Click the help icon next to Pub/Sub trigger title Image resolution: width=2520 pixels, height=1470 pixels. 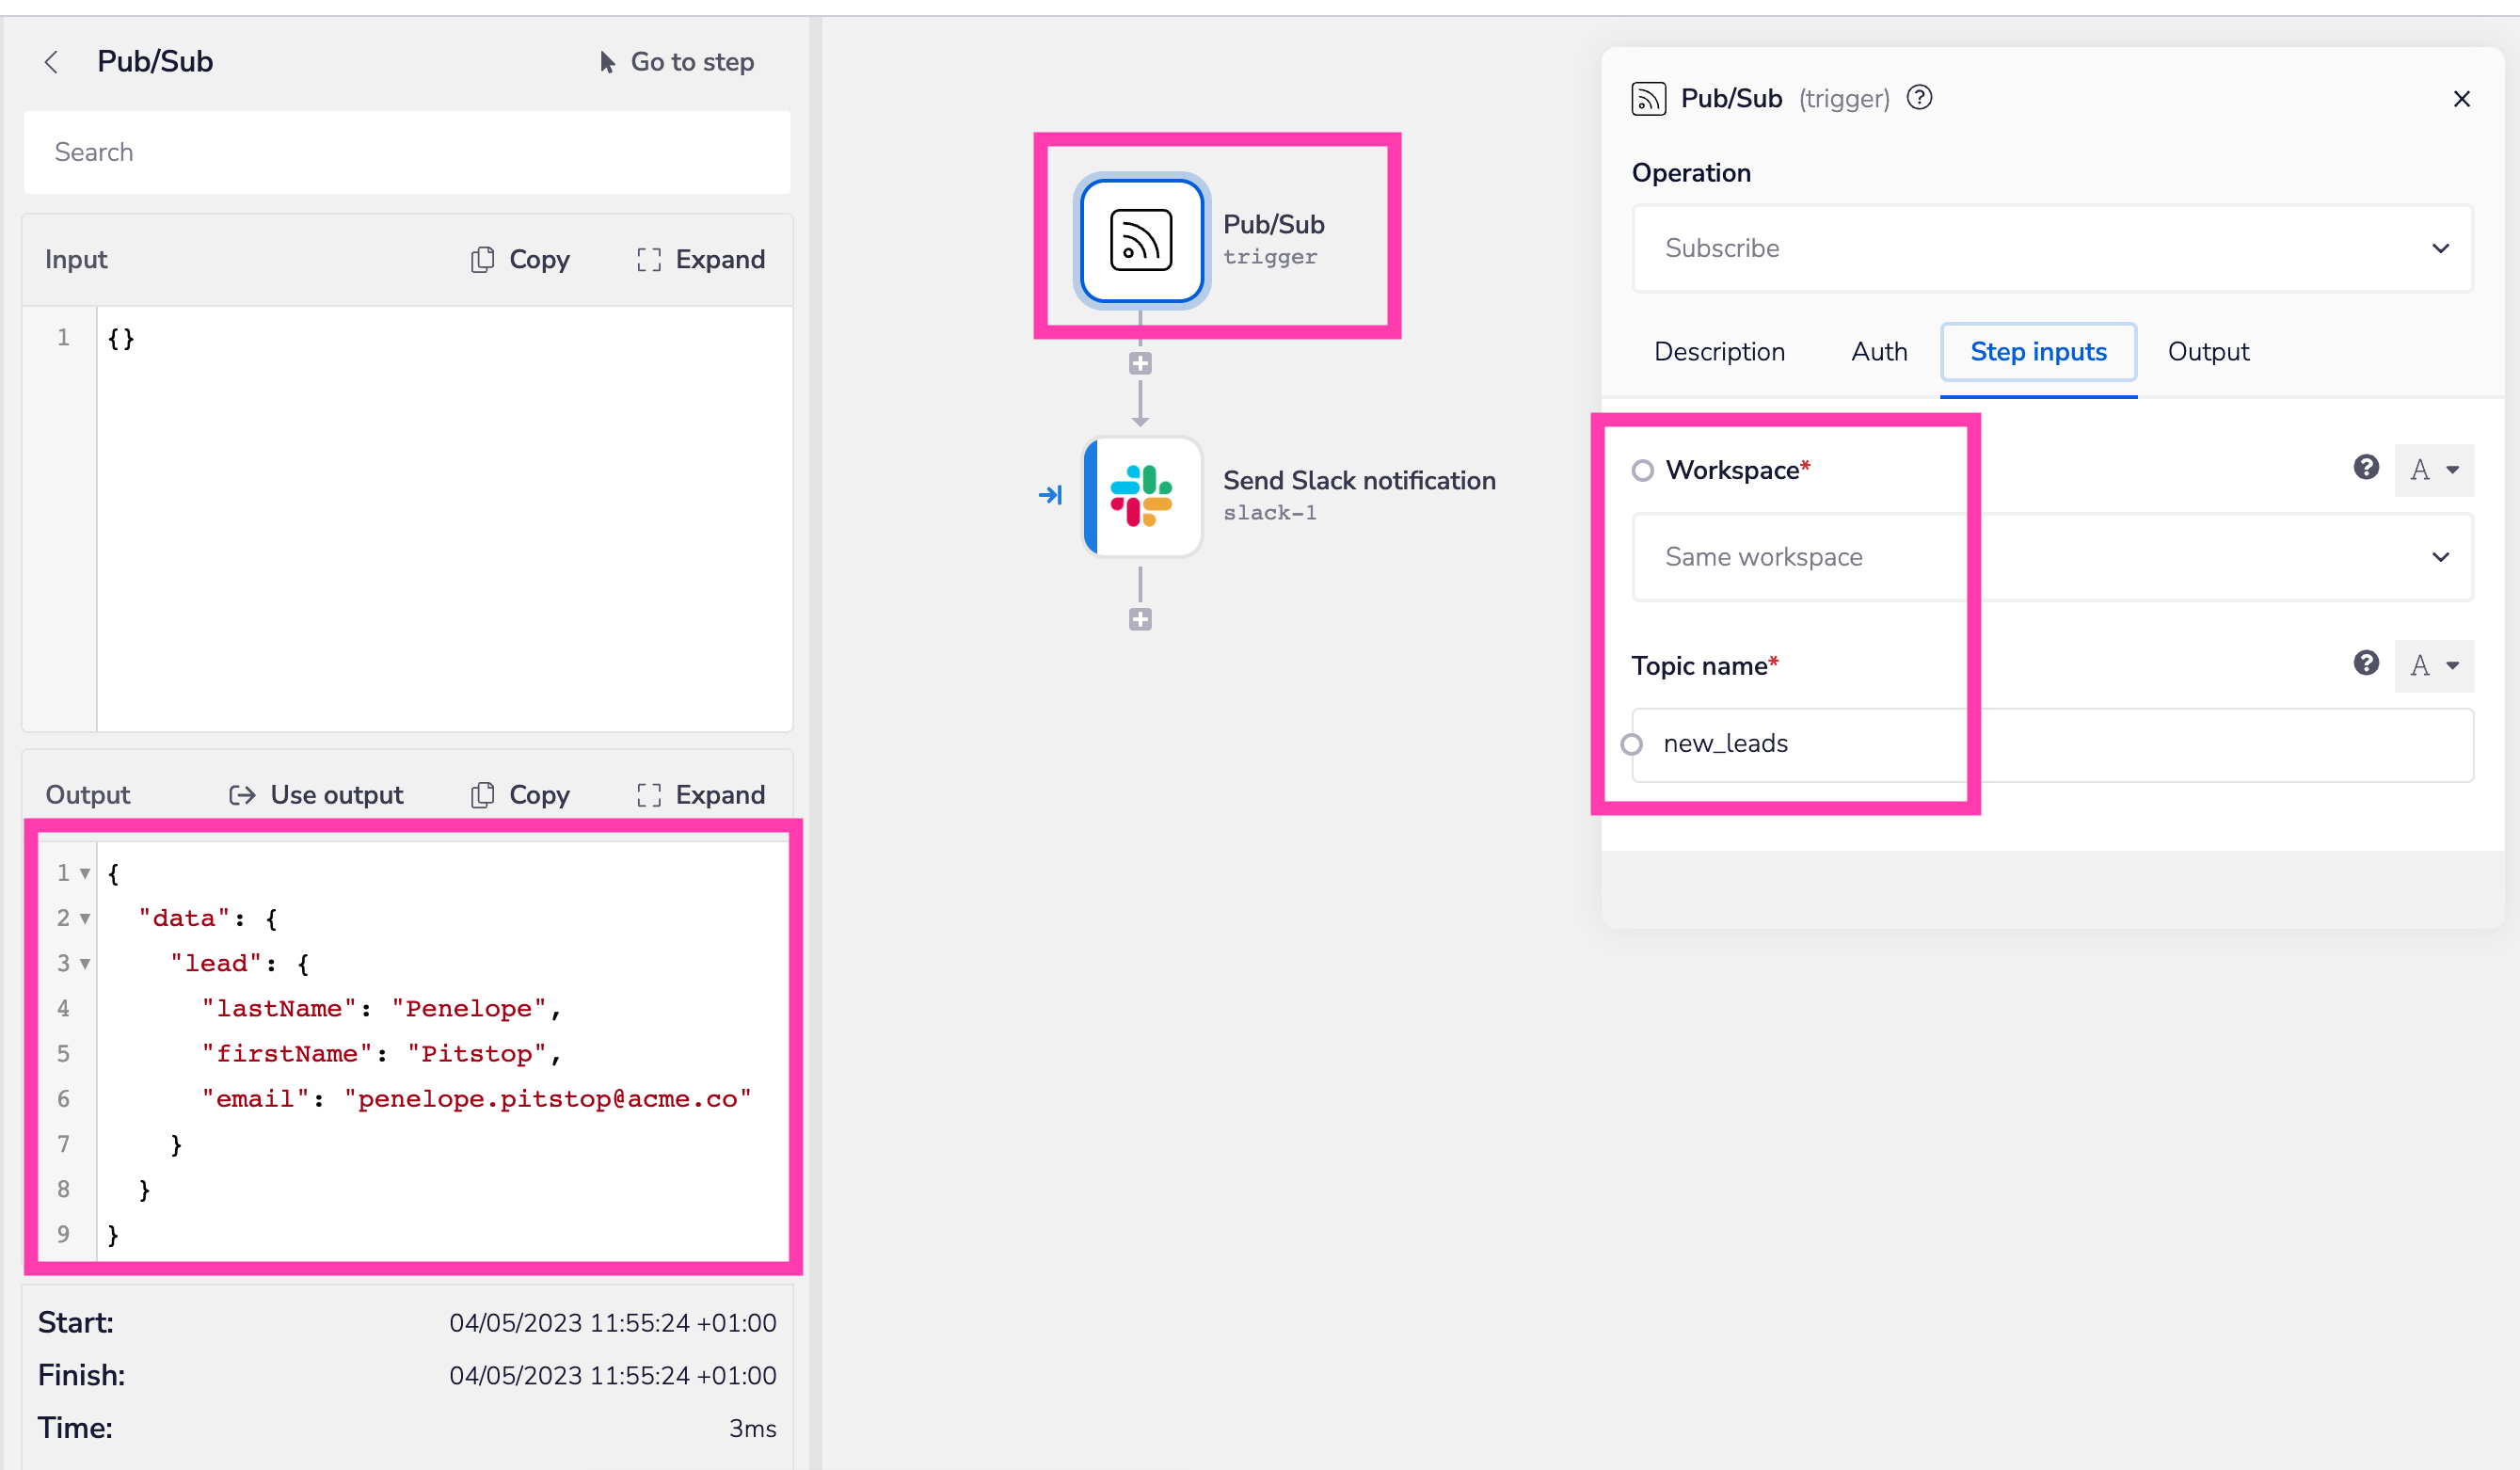1919,98
